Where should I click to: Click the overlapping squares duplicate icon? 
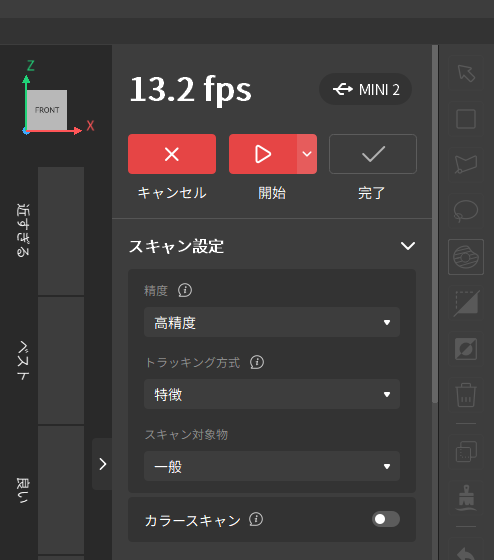(x=466, y=451)
